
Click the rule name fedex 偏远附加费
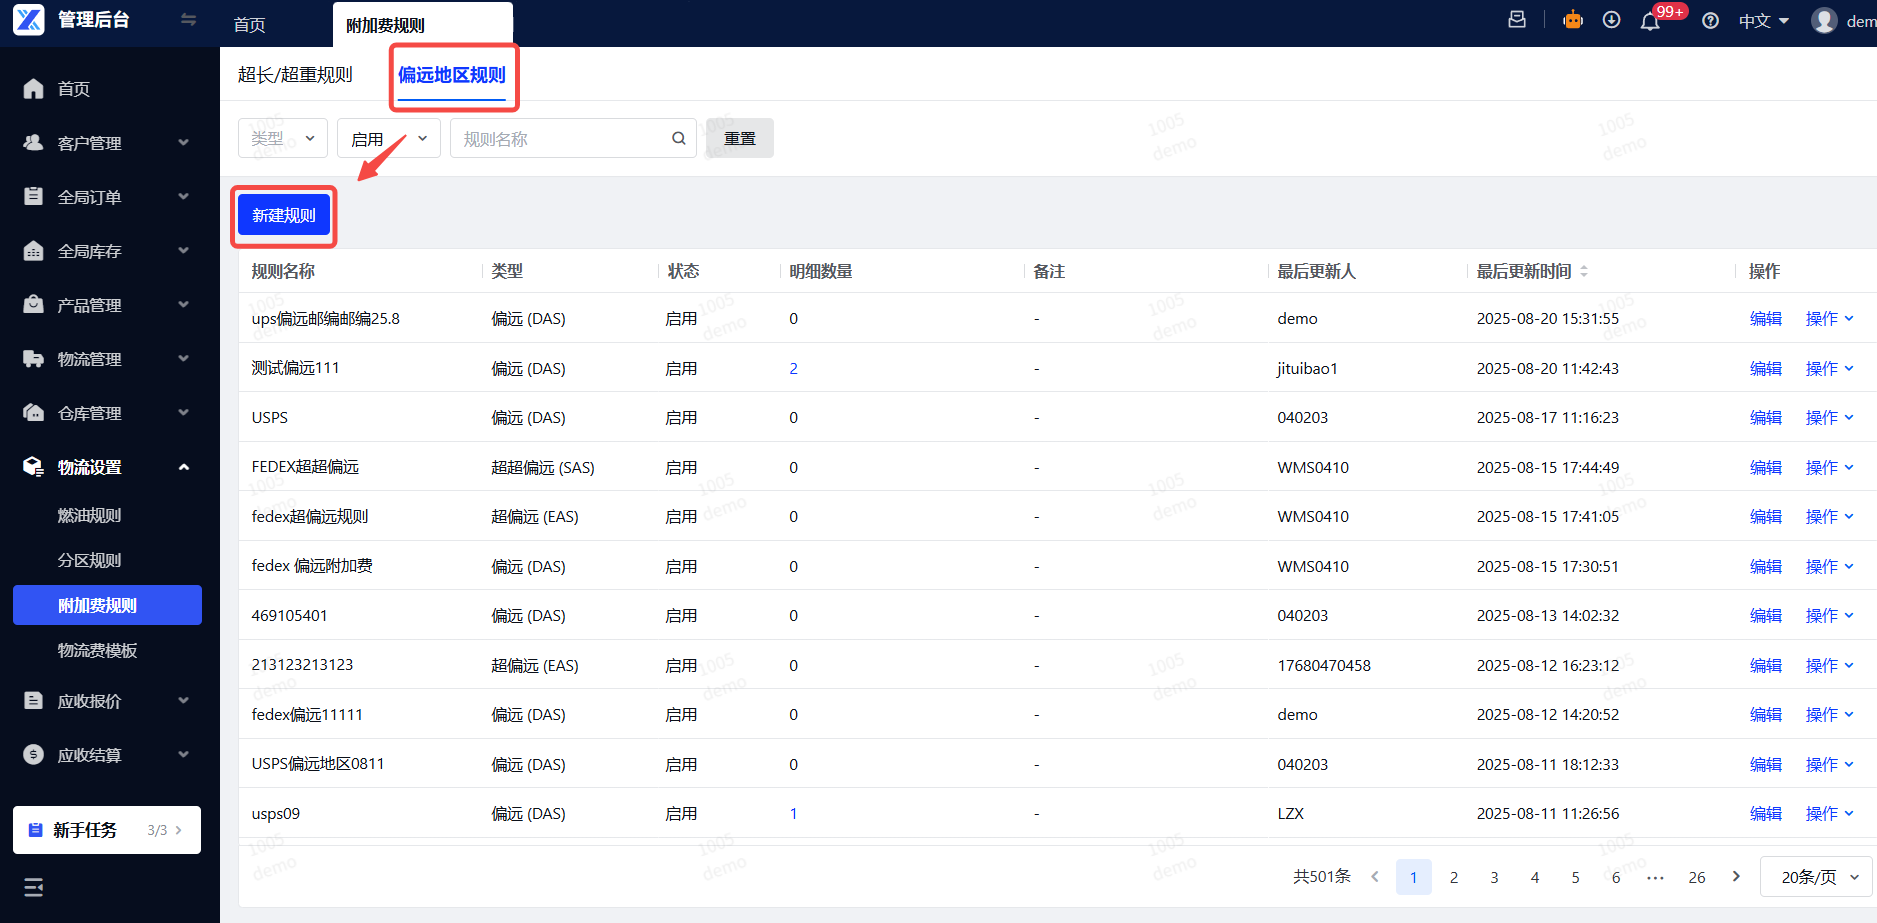312,566
